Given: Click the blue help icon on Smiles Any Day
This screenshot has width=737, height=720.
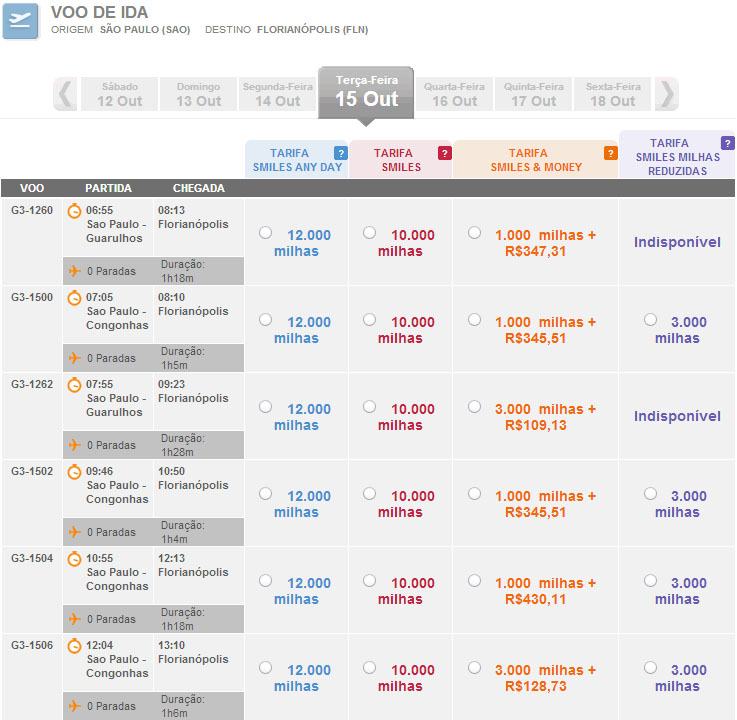Looking at the screenshot, I should (341, 153).
